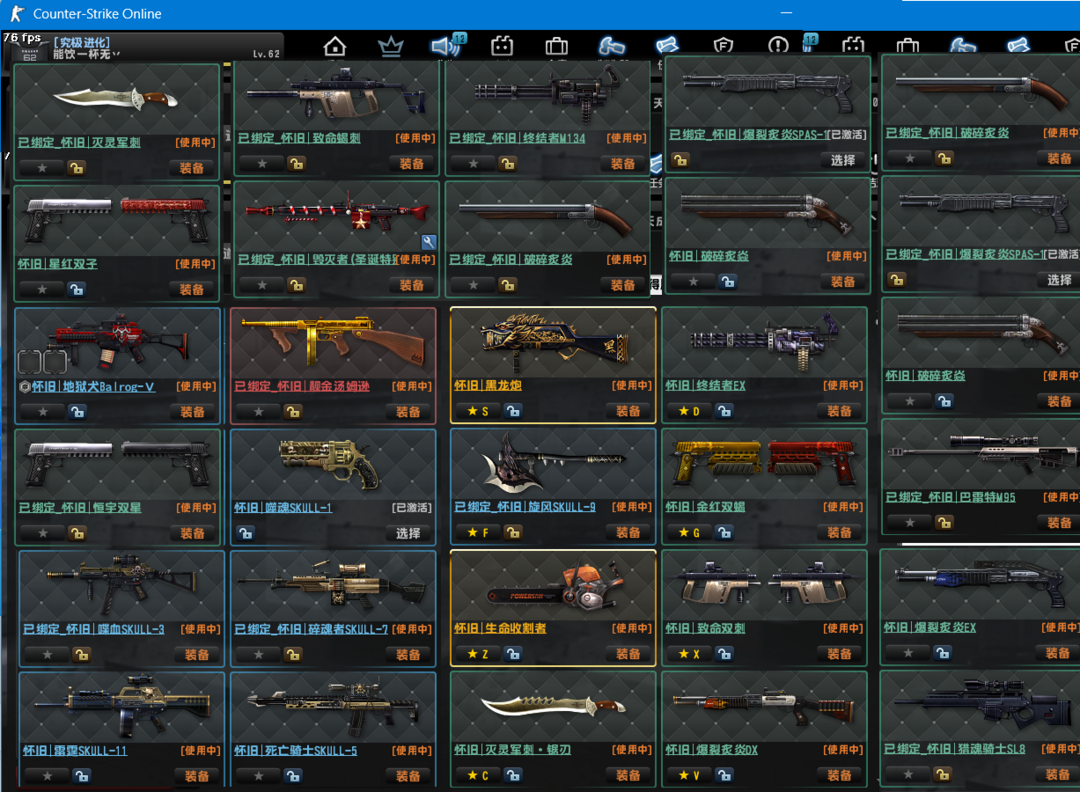Click the star Z hotkey on 生命收割者

(x=477, y=654)
